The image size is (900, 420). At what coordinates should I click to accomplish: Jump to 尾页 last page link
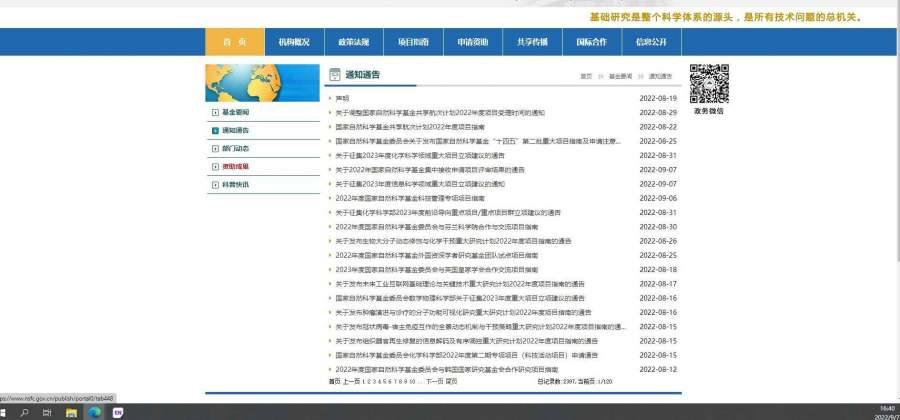[x=451, y=381]
